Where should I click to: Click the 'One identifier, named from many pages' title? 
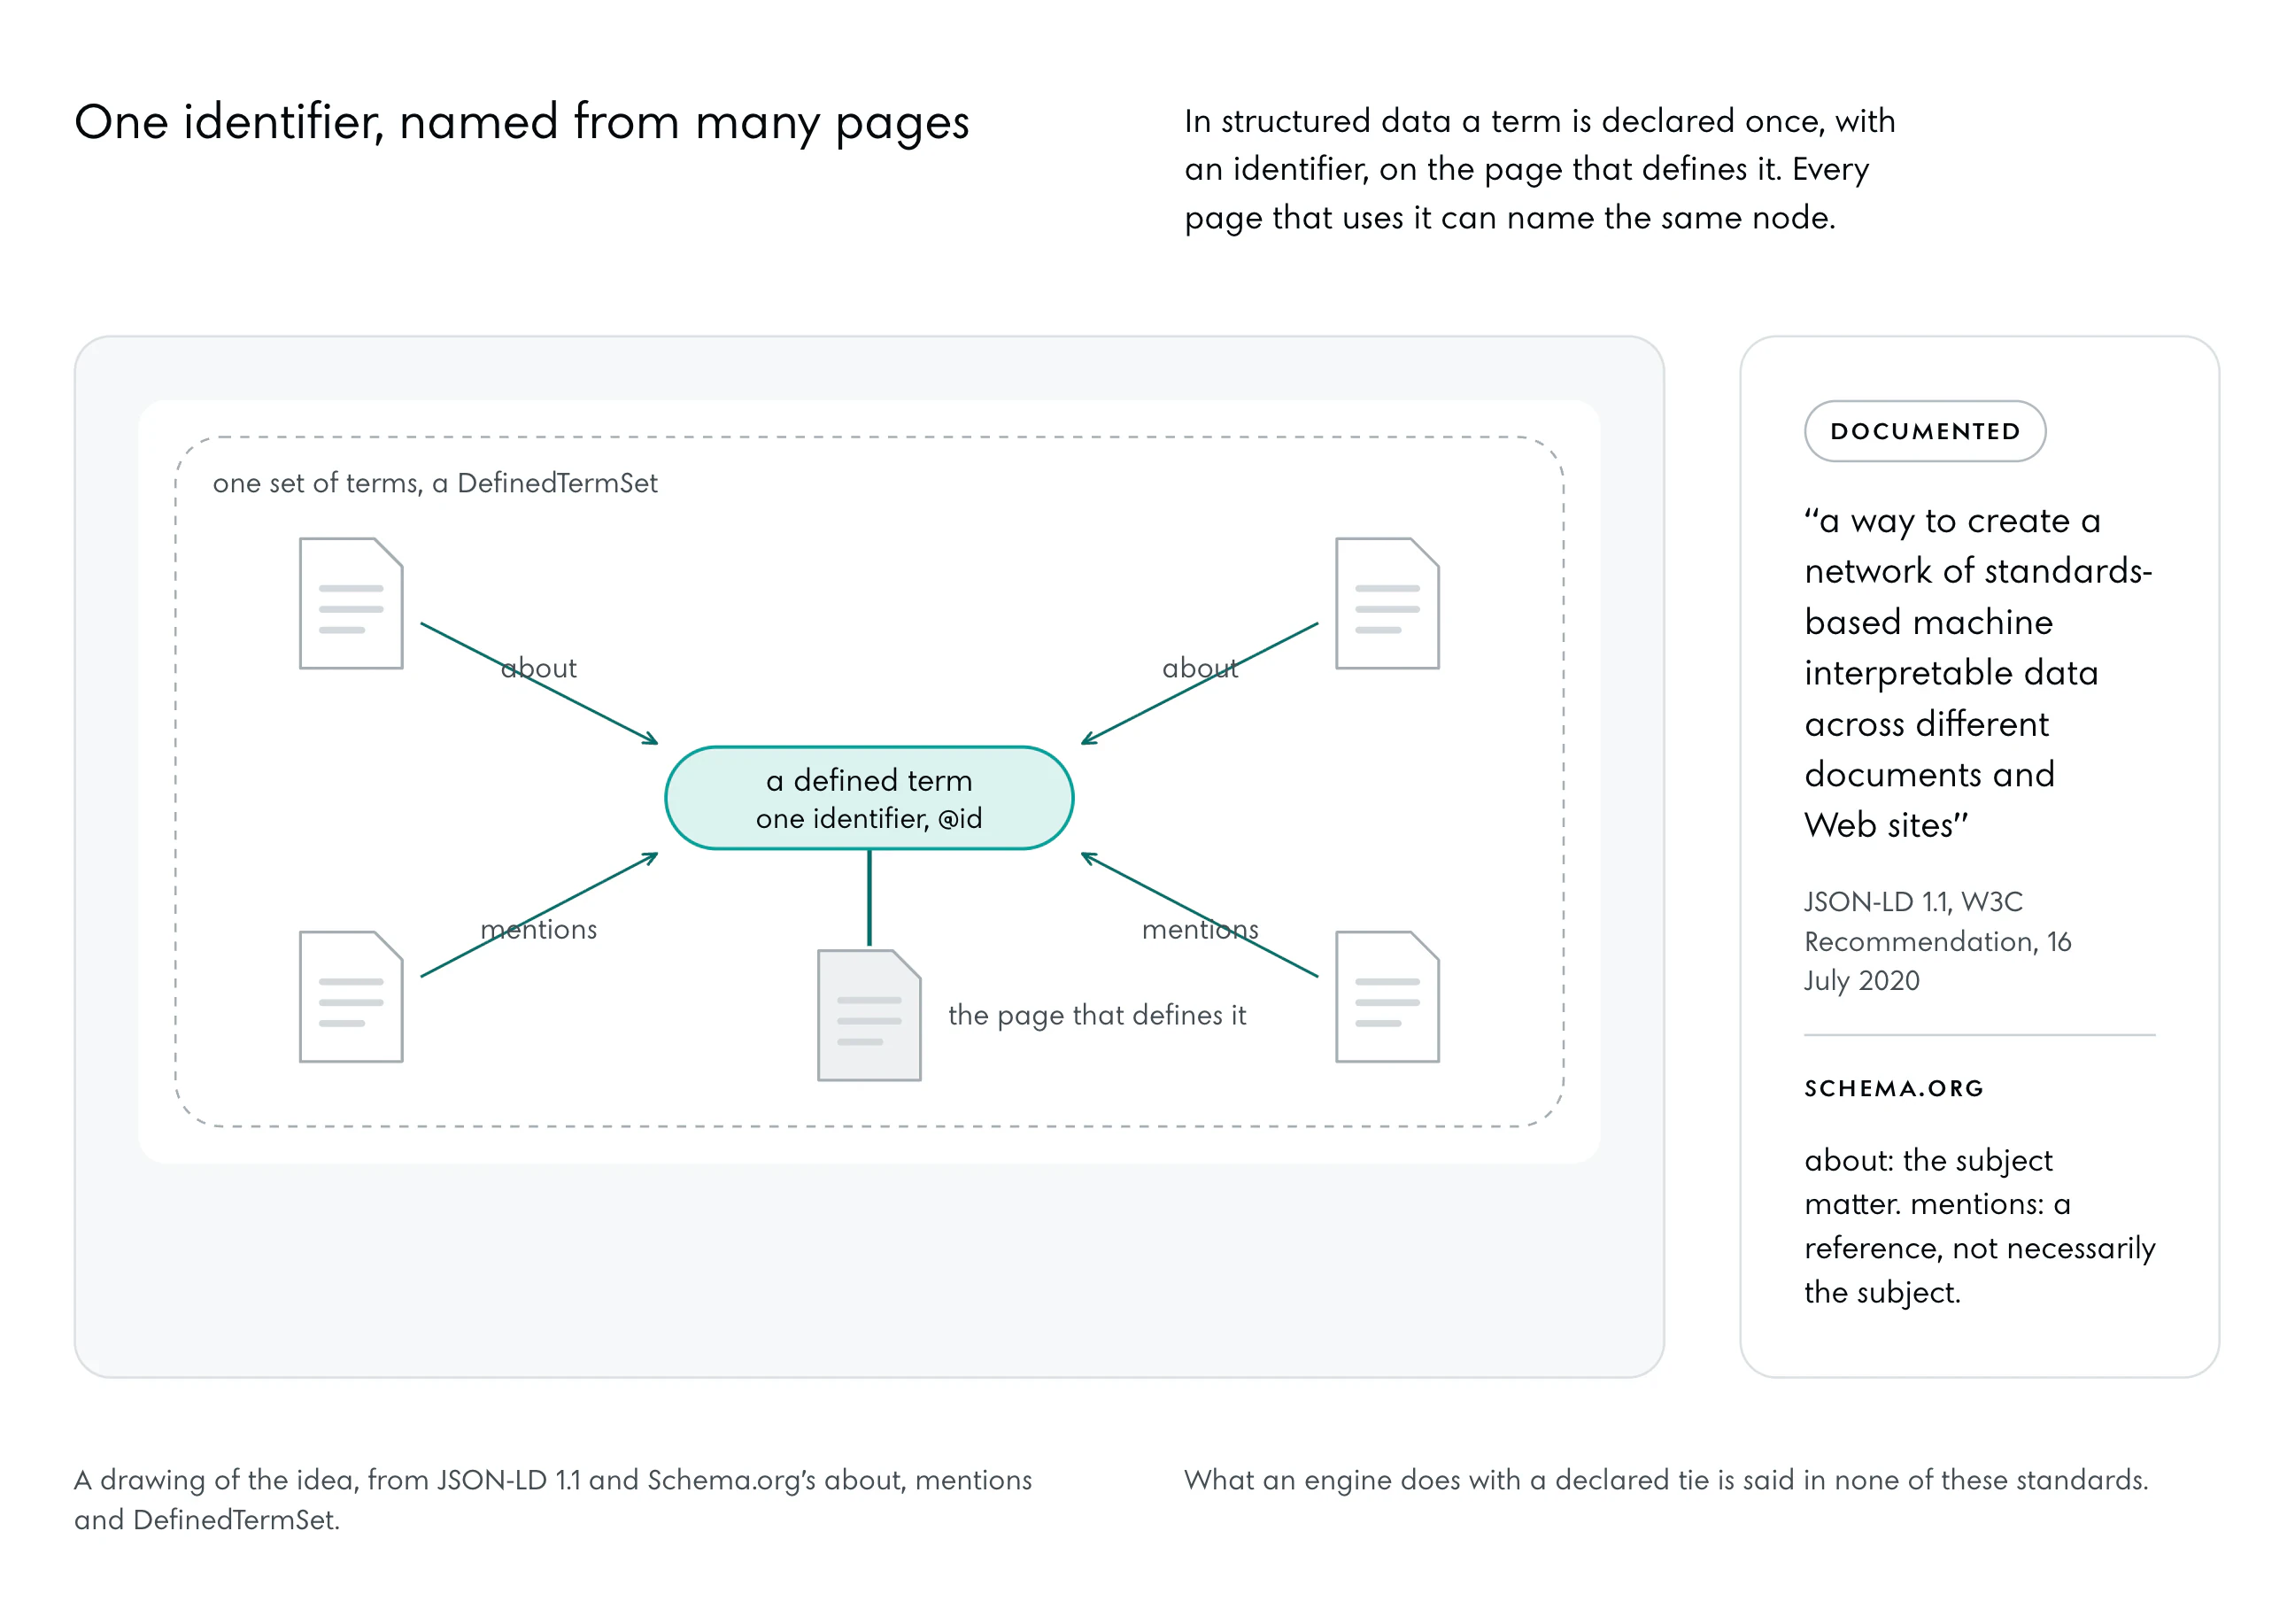coord(522,123)
